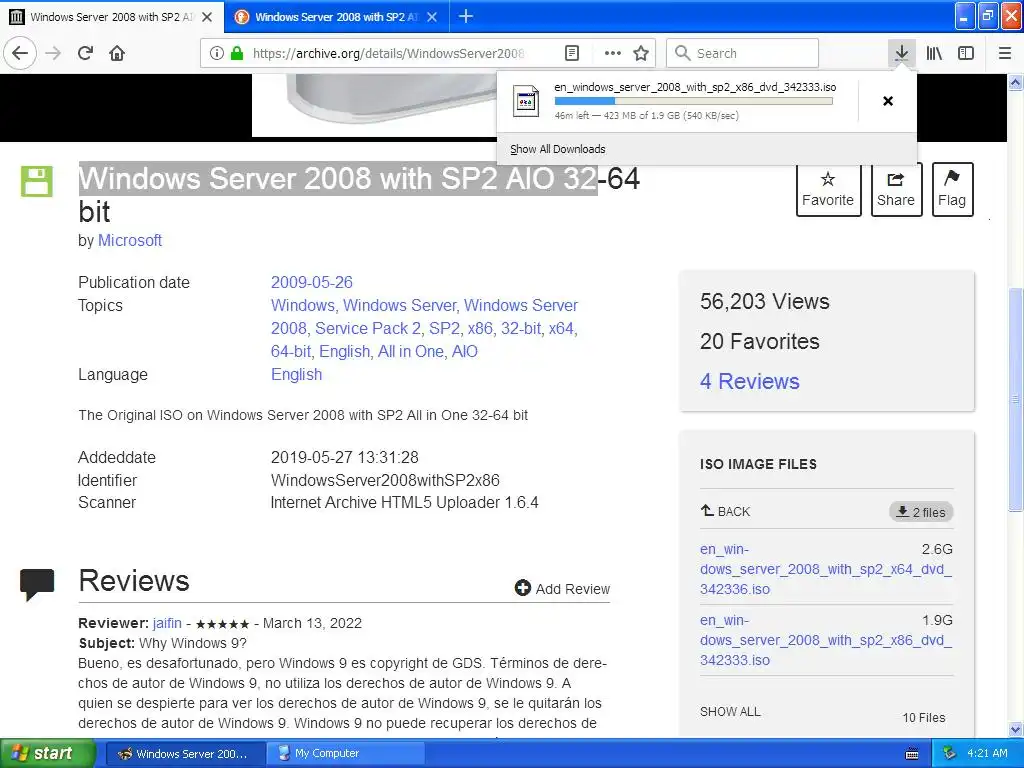Image resolution: width=1024 pixels, height=768 pixels.
Task: Click the network tray icon near clock
Action: 949,754
